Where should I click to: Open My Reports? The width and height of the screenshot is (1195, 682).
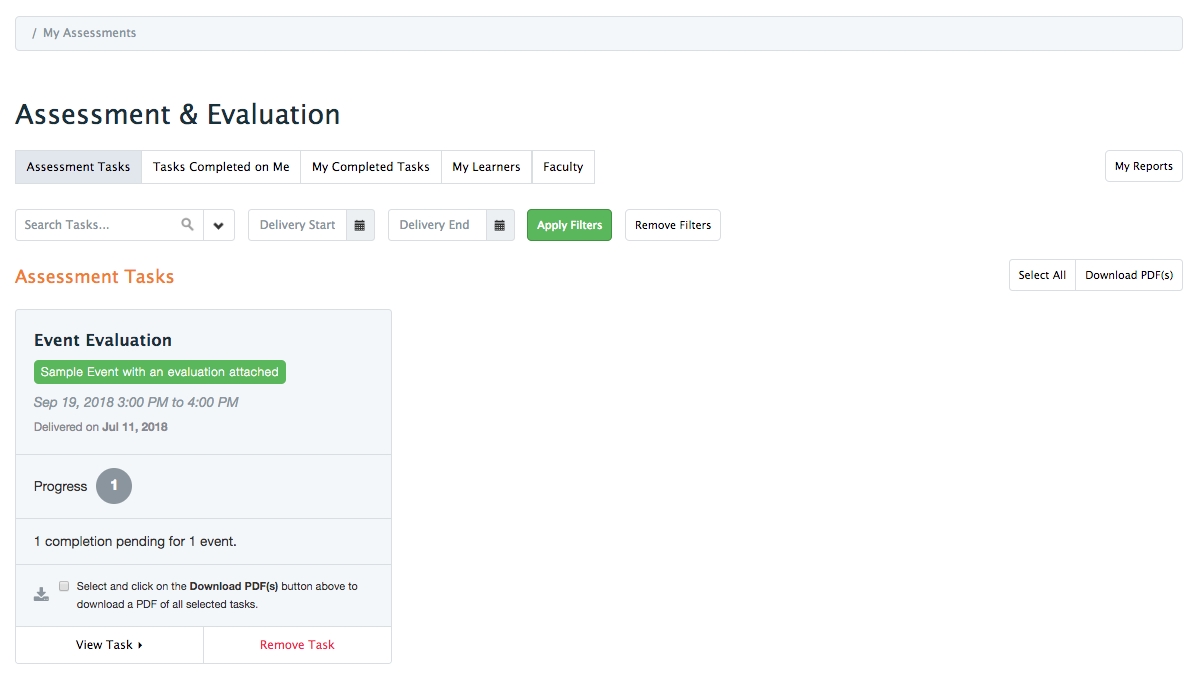coord(1143,166)
